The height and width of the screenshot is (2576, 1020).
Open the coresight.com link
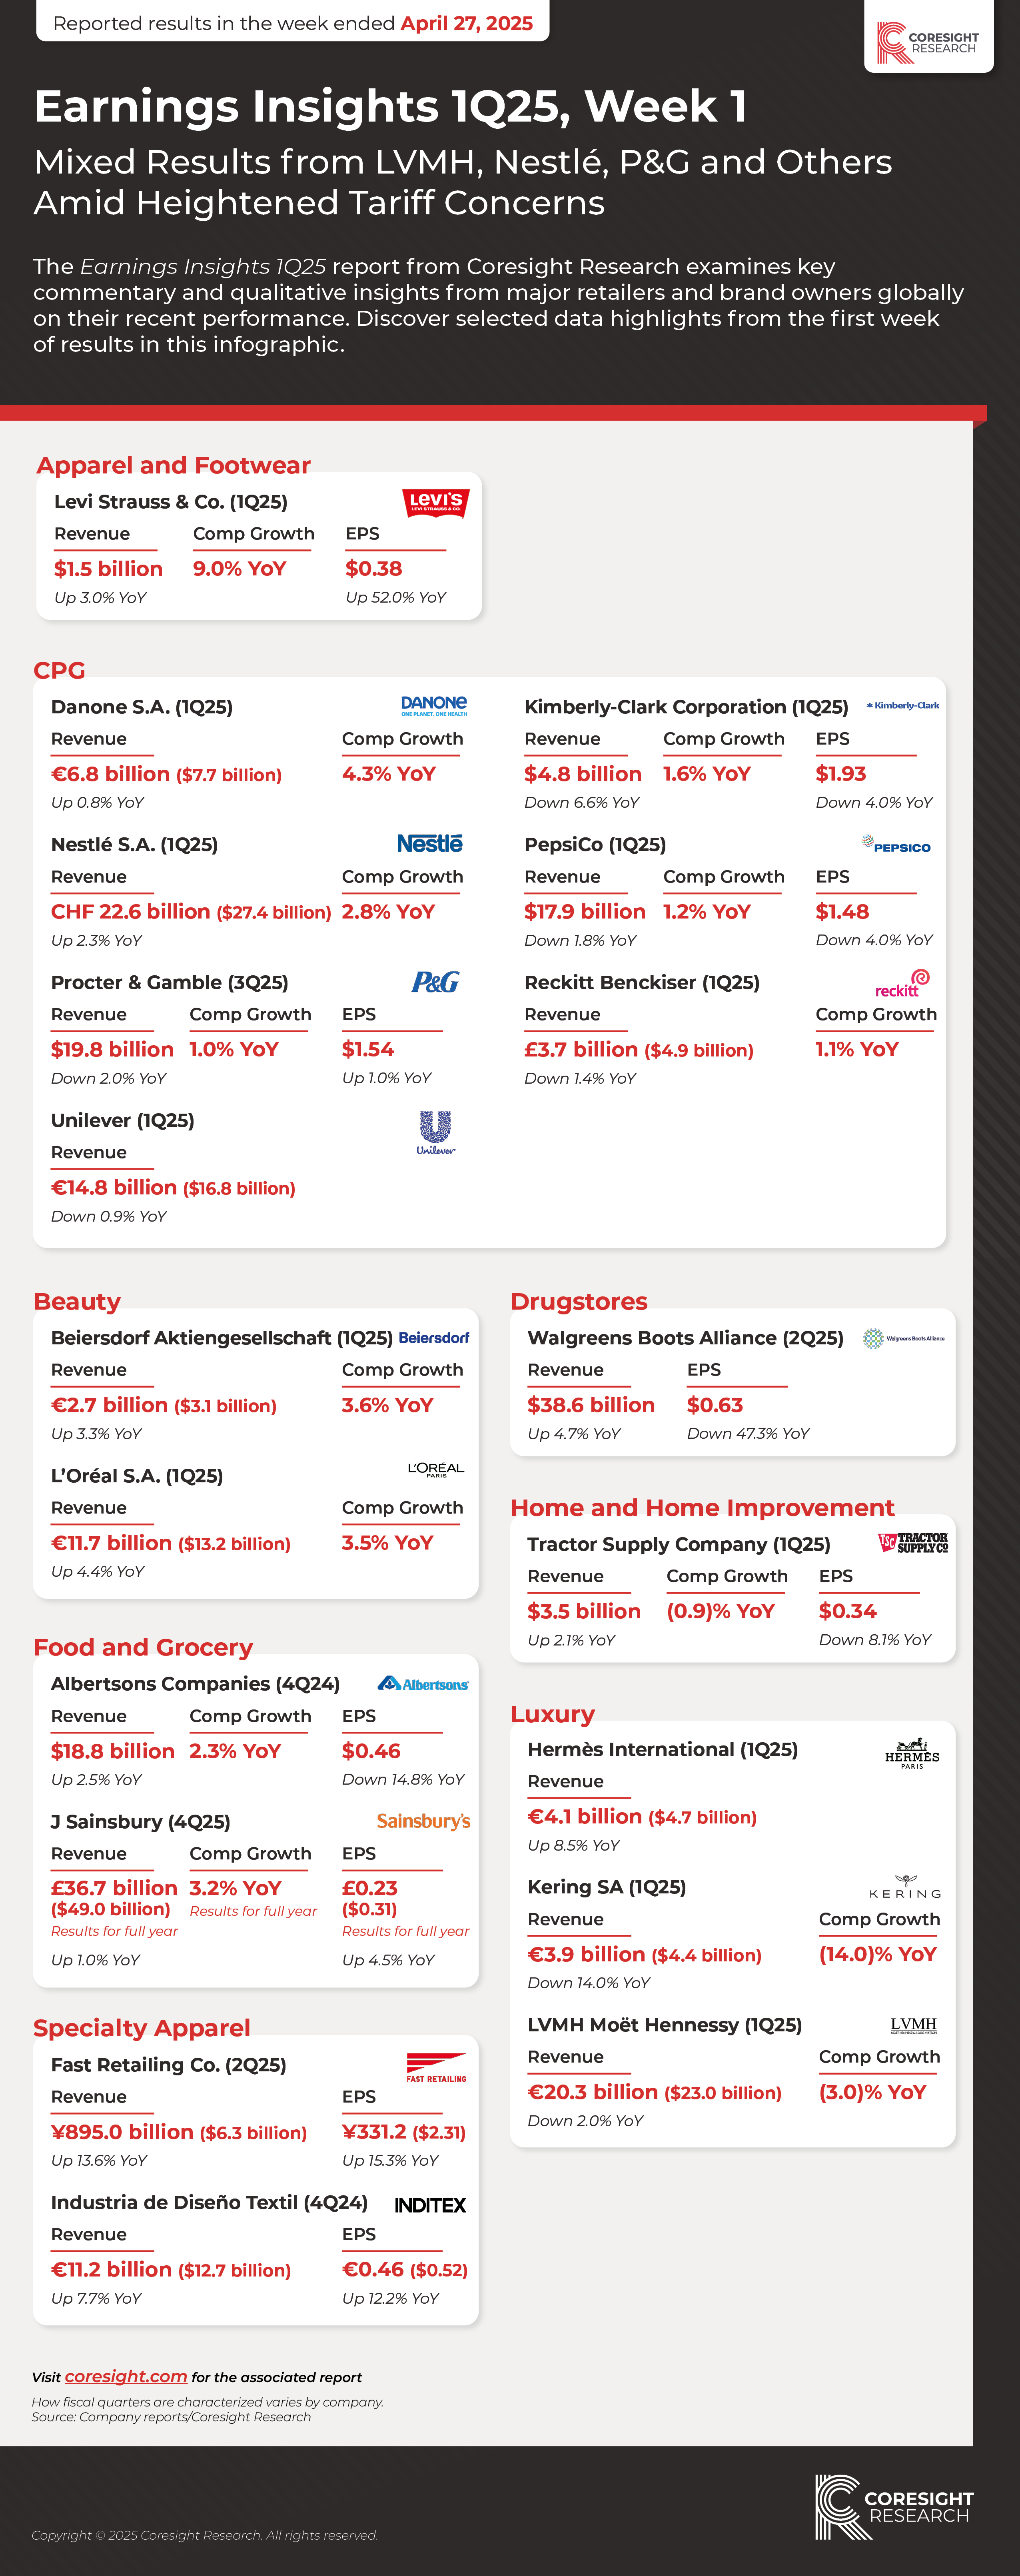click(x=126, y=2376)
